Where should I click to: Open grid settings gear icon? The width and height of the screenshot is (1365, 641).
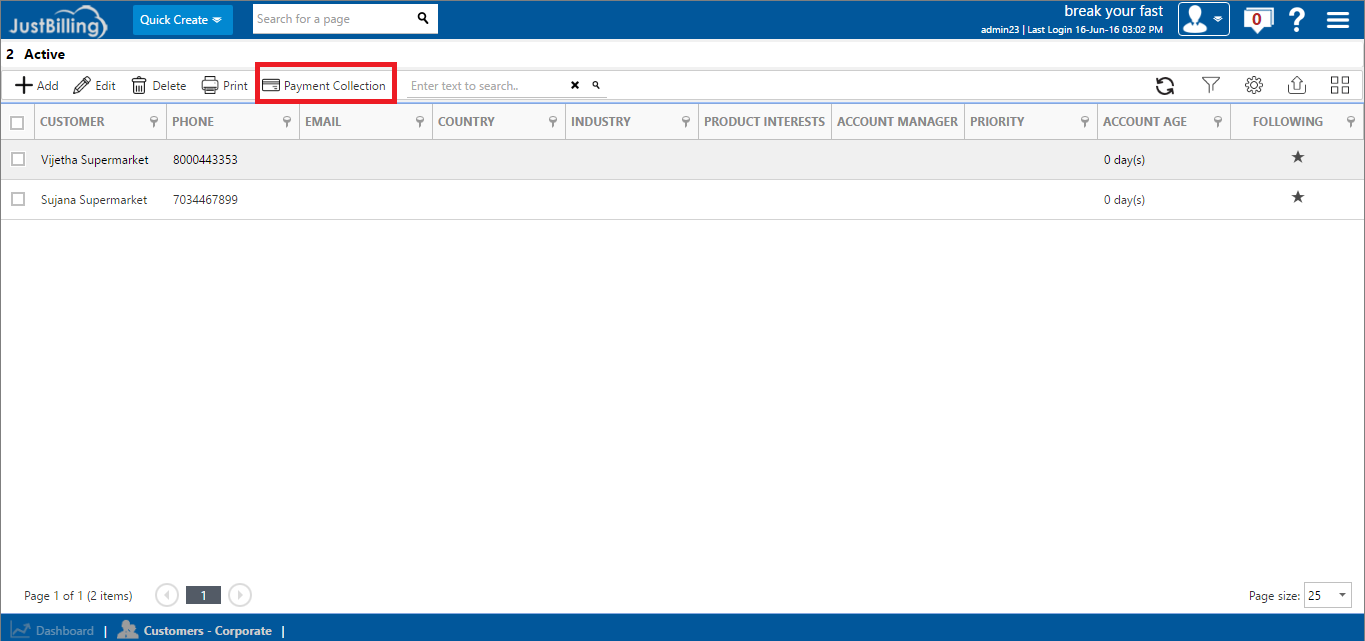click(x=1254, y=85)
